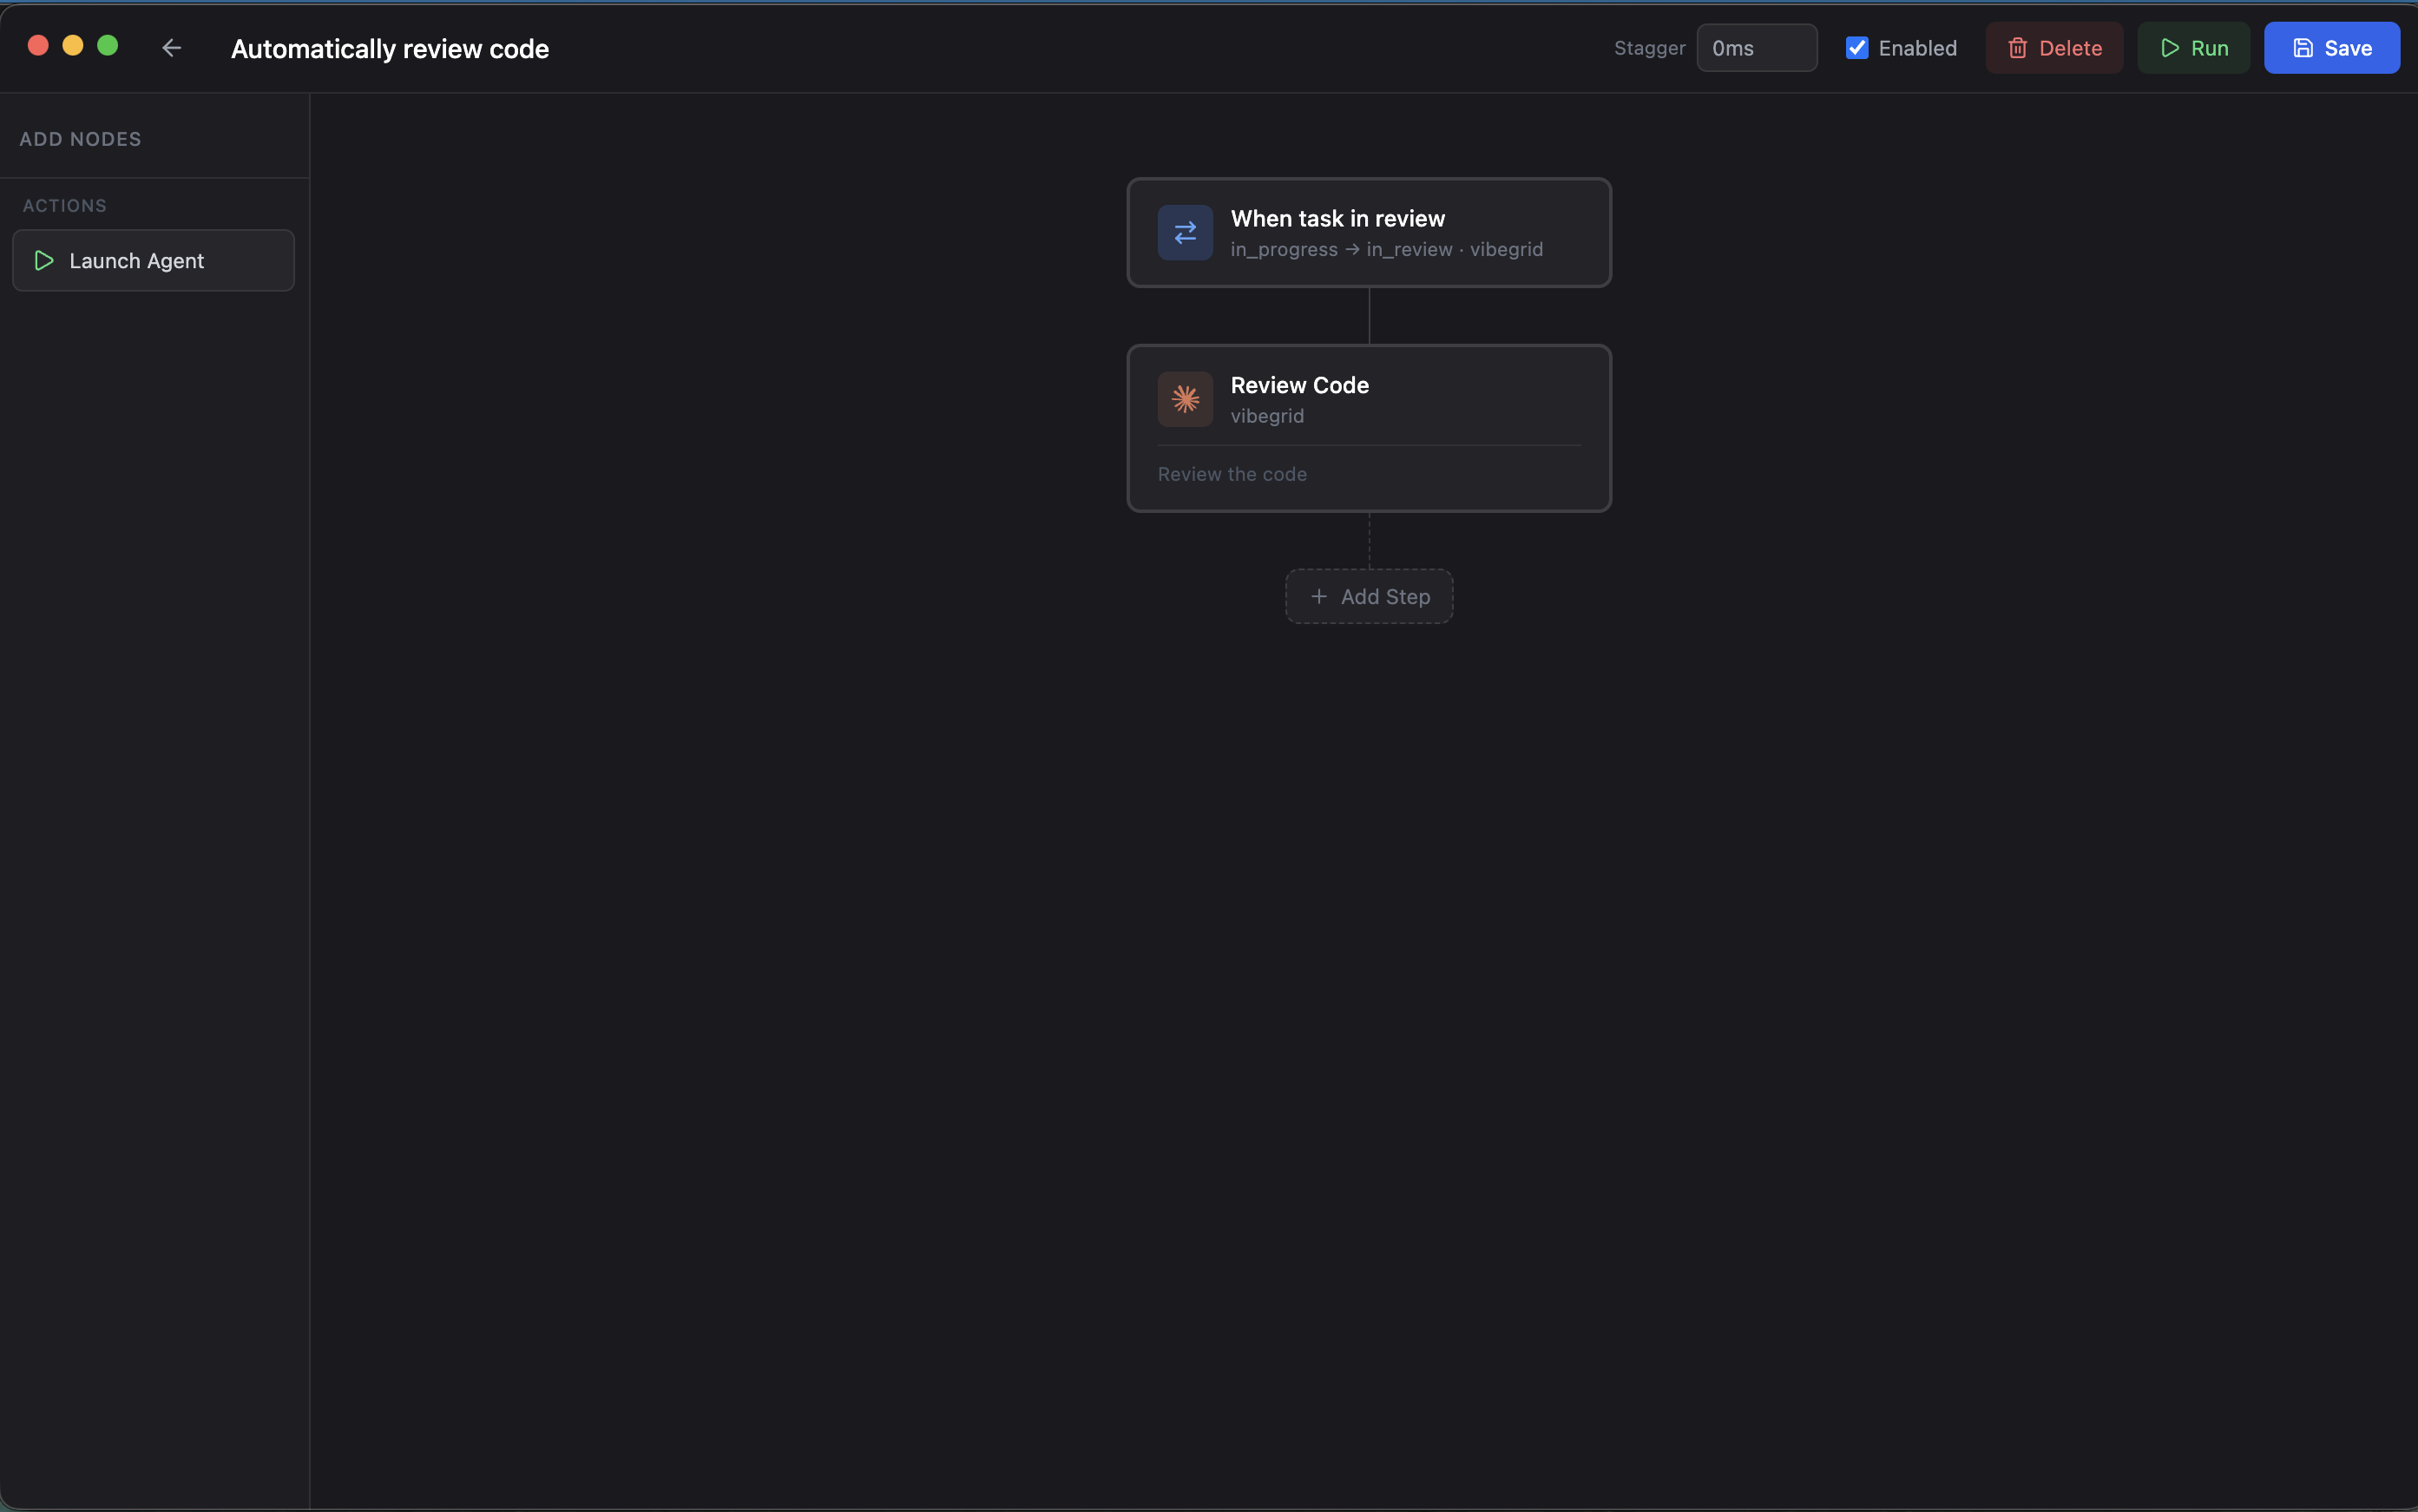Add a new step to the workflow
Viewport: 2418px width, 1512px height.
1368,596
